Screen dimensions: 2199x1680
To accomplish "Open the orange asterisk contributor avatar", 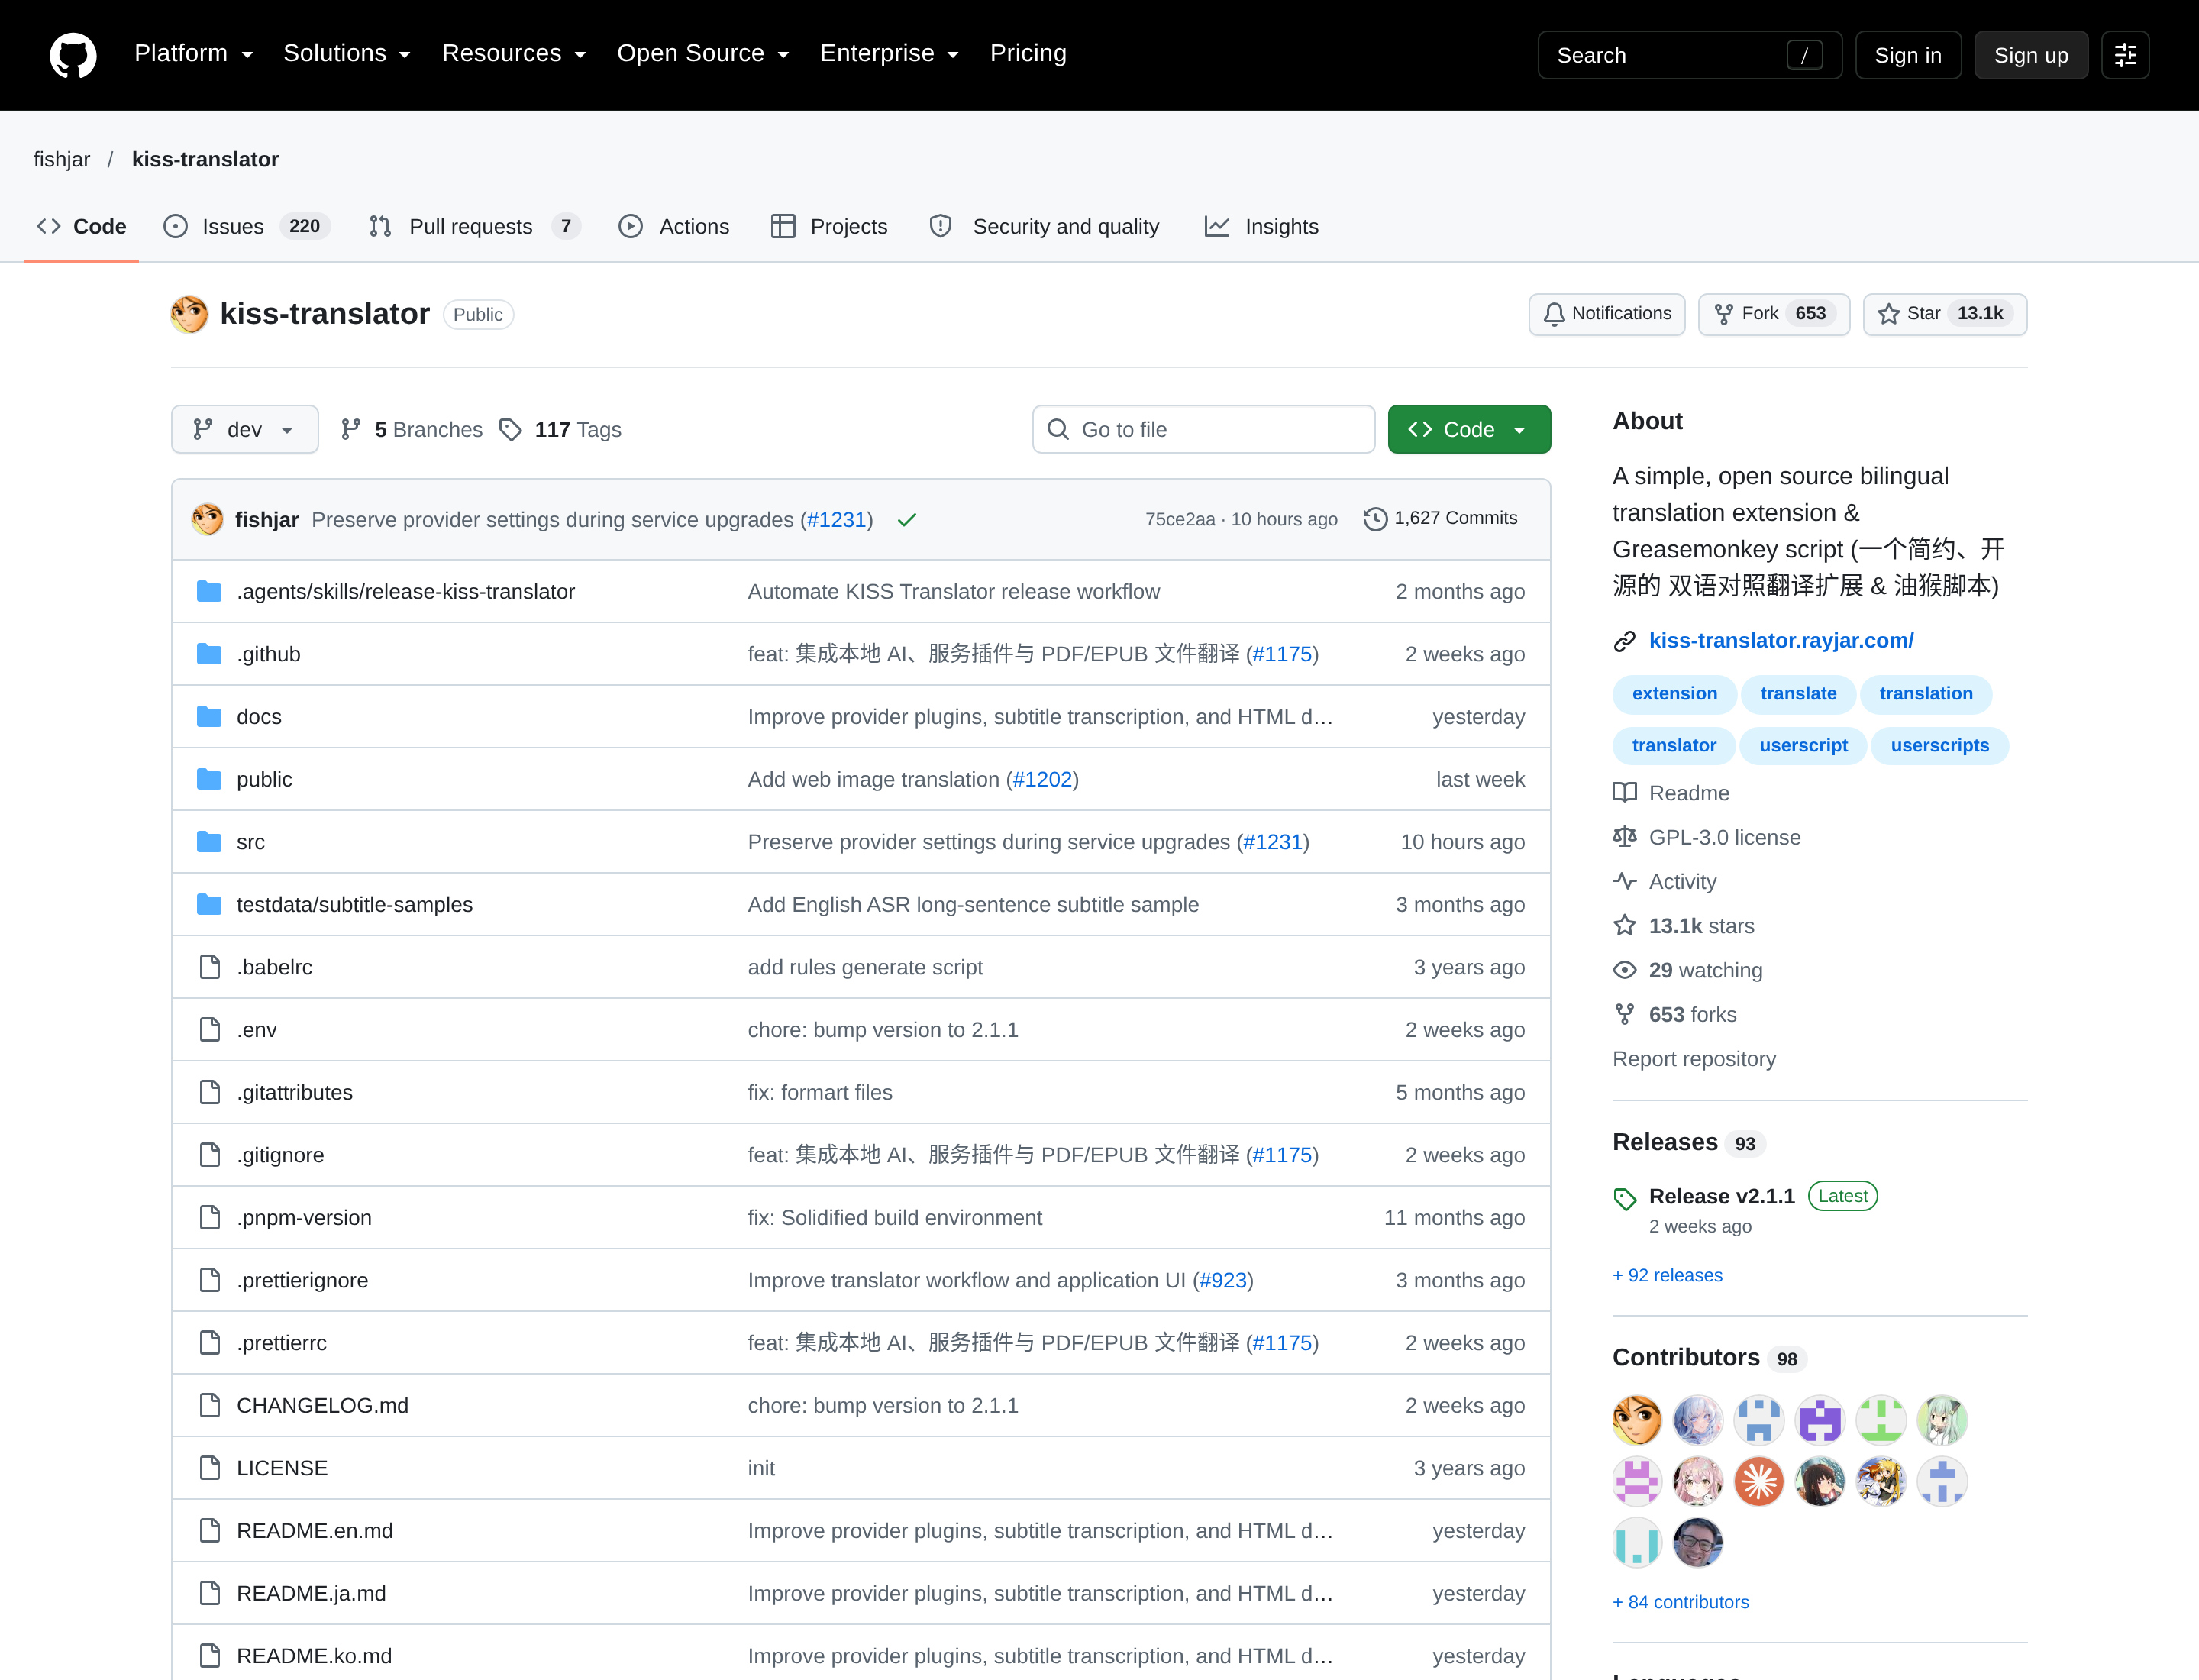I will (x=1759, y=1481).
